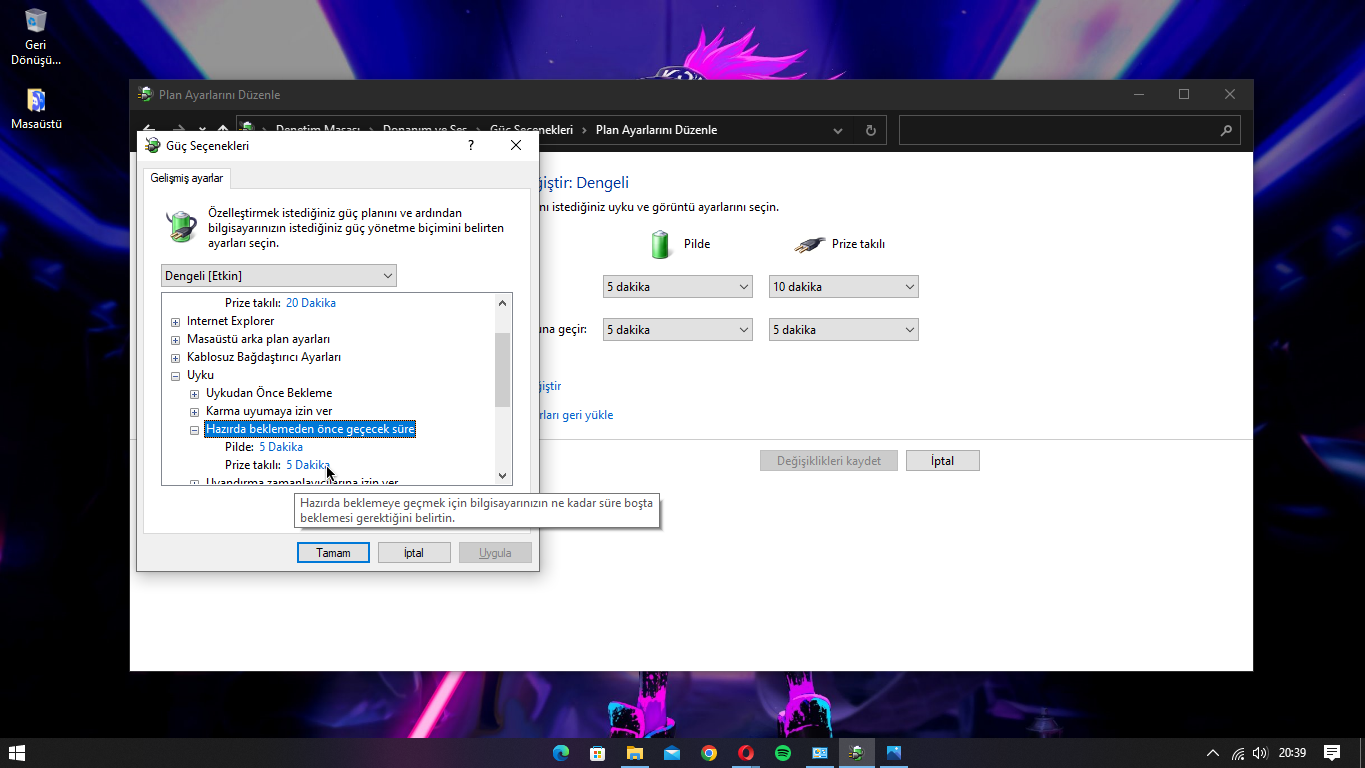
Task: Open the Pilde 5 dakika display dropdown
Action: pyautogui.click(x=677, y=287)
